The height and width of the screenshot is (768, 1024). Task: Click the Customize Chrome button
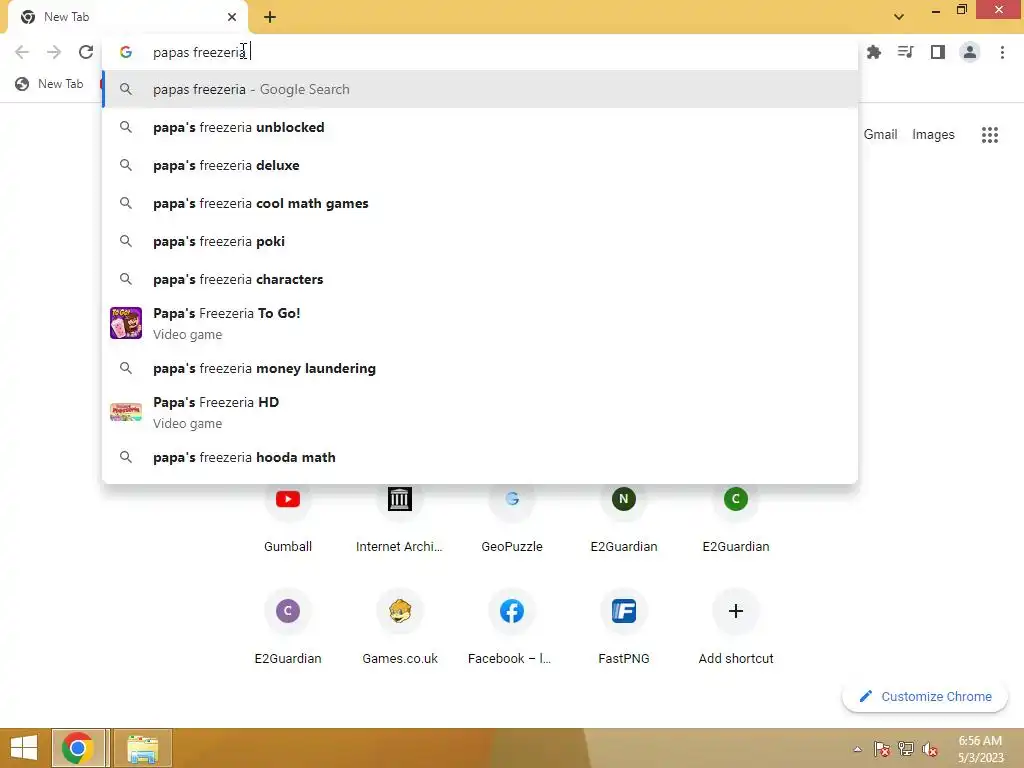925,697
